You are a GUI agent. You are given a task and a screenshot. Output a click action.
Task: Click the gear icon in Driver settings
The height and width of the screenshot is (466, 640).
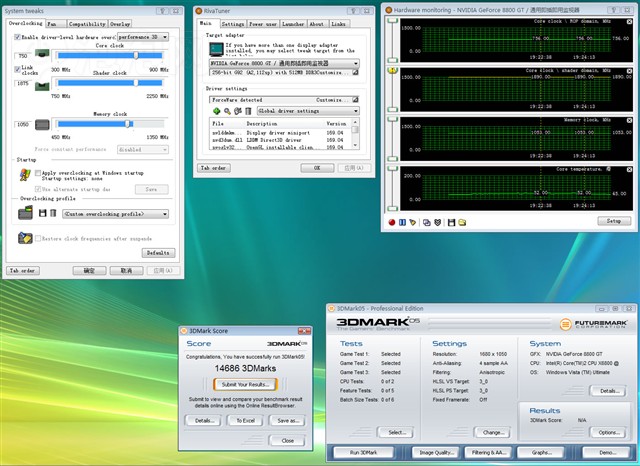coord(238,111)
